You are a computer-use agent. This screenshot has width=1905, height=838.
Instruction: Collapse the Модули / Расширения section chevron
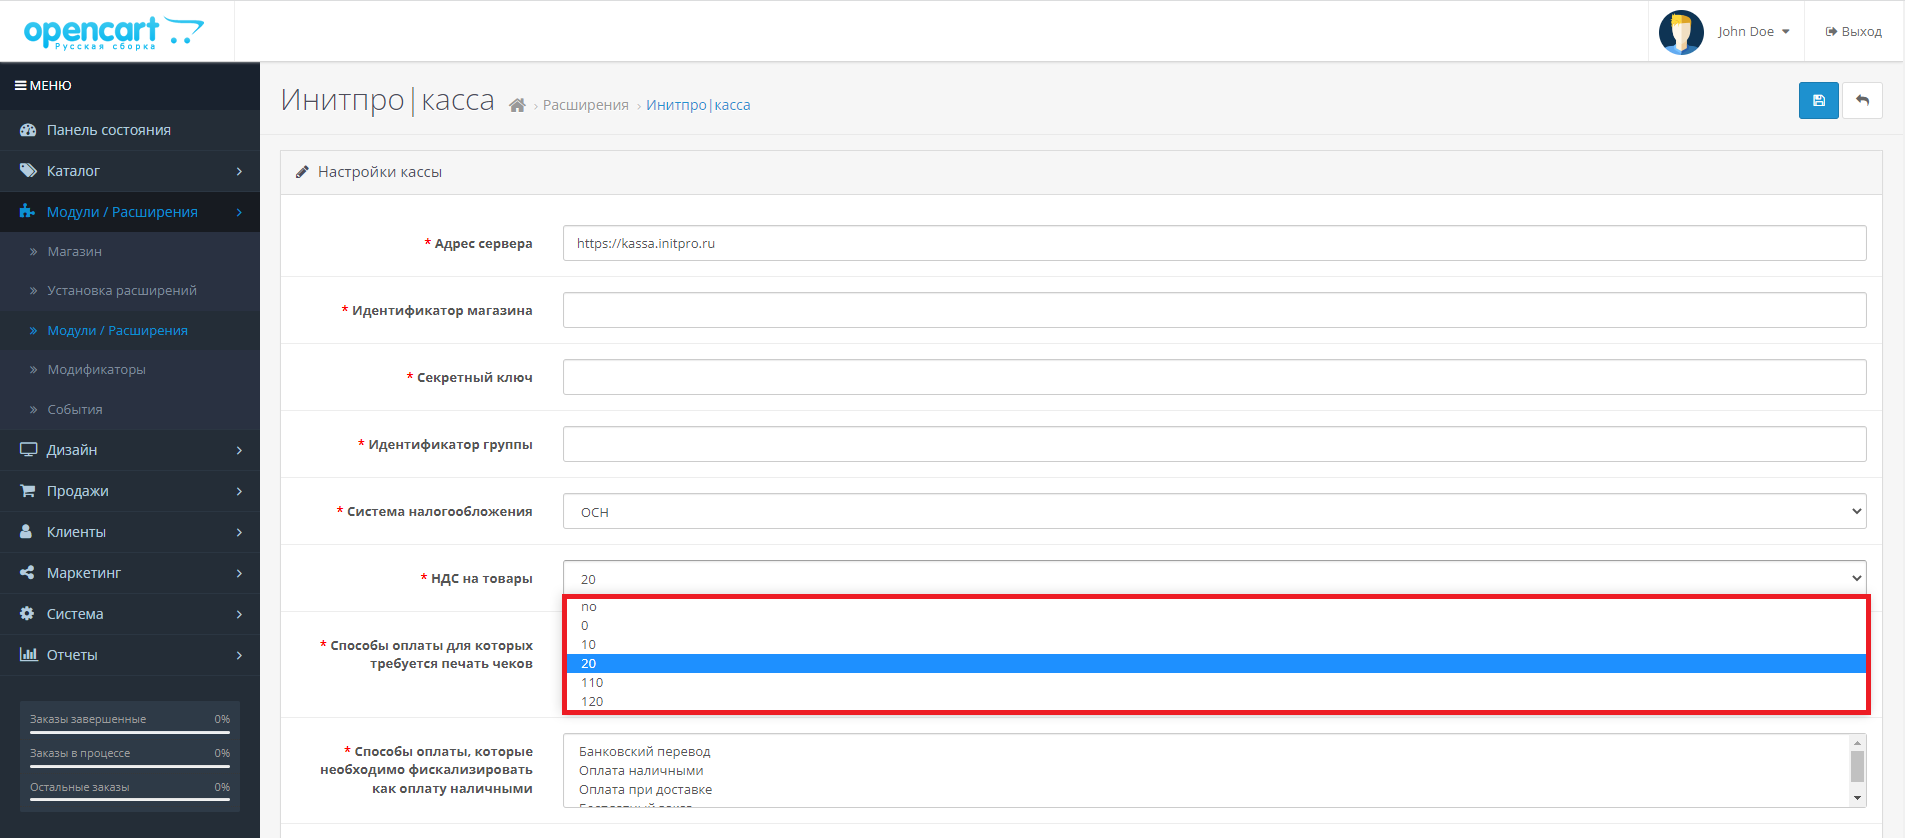(x=239, y=212)
